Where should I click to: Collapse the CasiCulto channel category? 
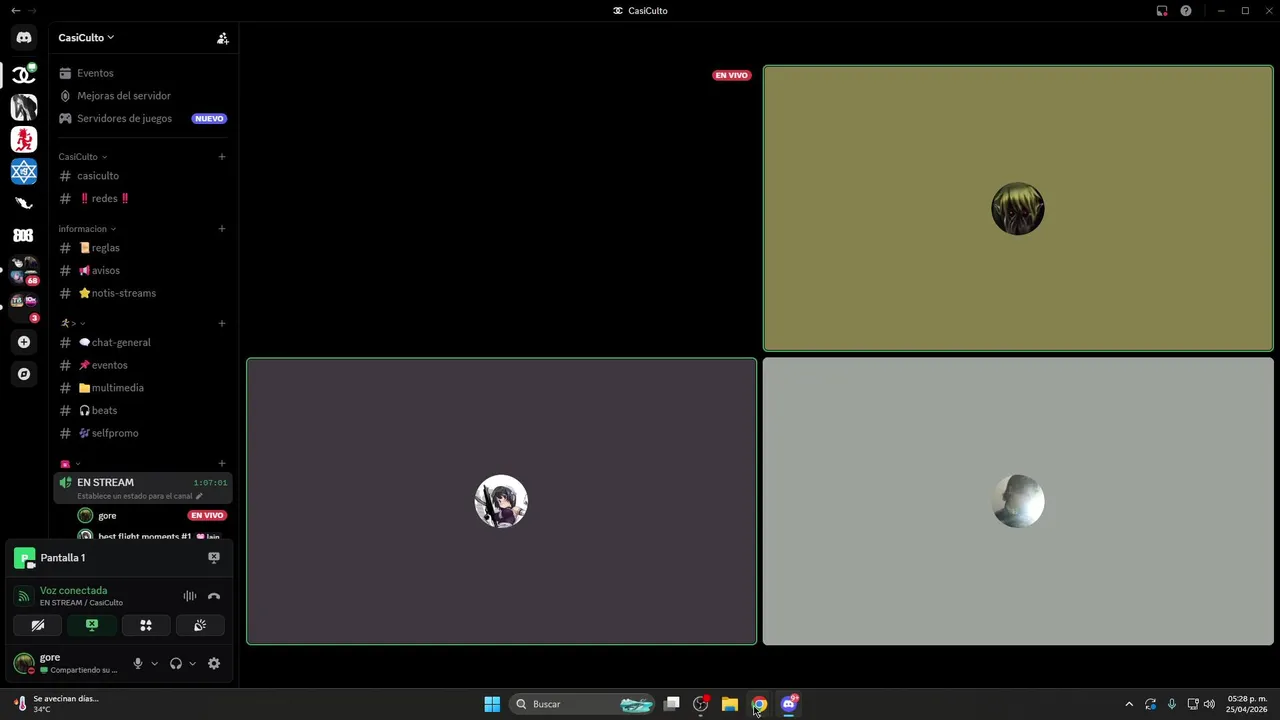tap(83, 157)
